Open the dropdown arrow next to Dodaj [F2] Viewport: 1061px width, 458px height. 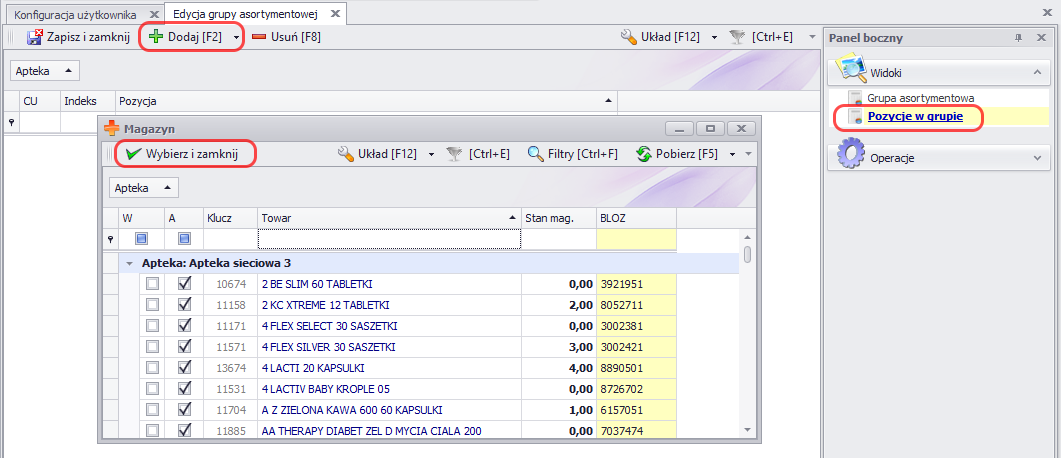pyautogui.click(x=236, y=37)
